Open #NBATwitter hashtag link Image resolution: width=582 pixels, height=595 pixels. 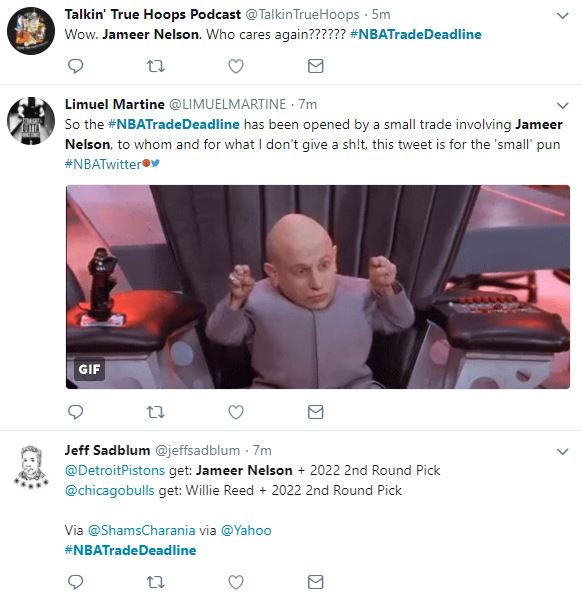click(103, 164)
